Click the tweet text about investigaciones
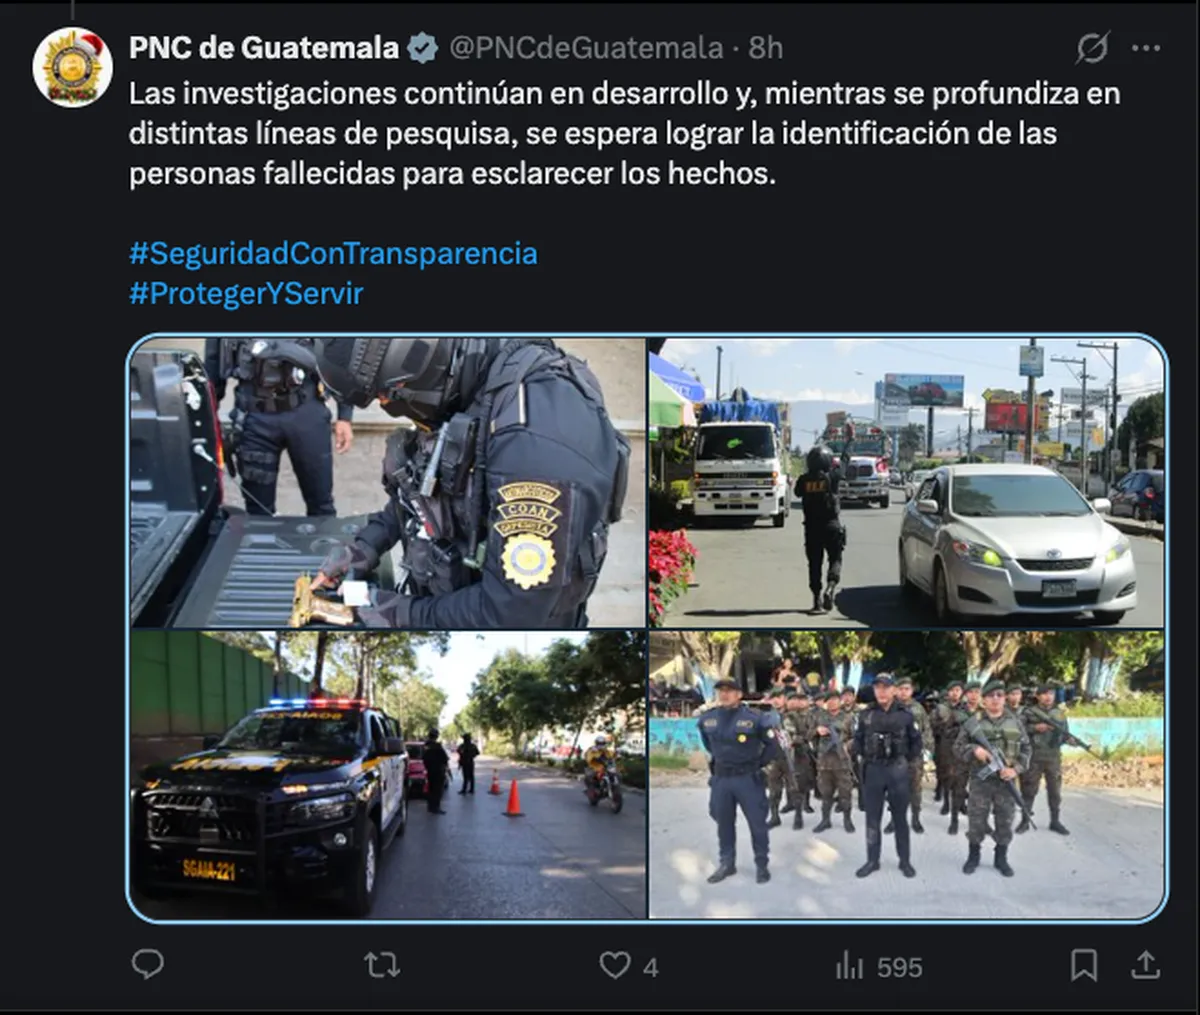 tap(624, 133)
